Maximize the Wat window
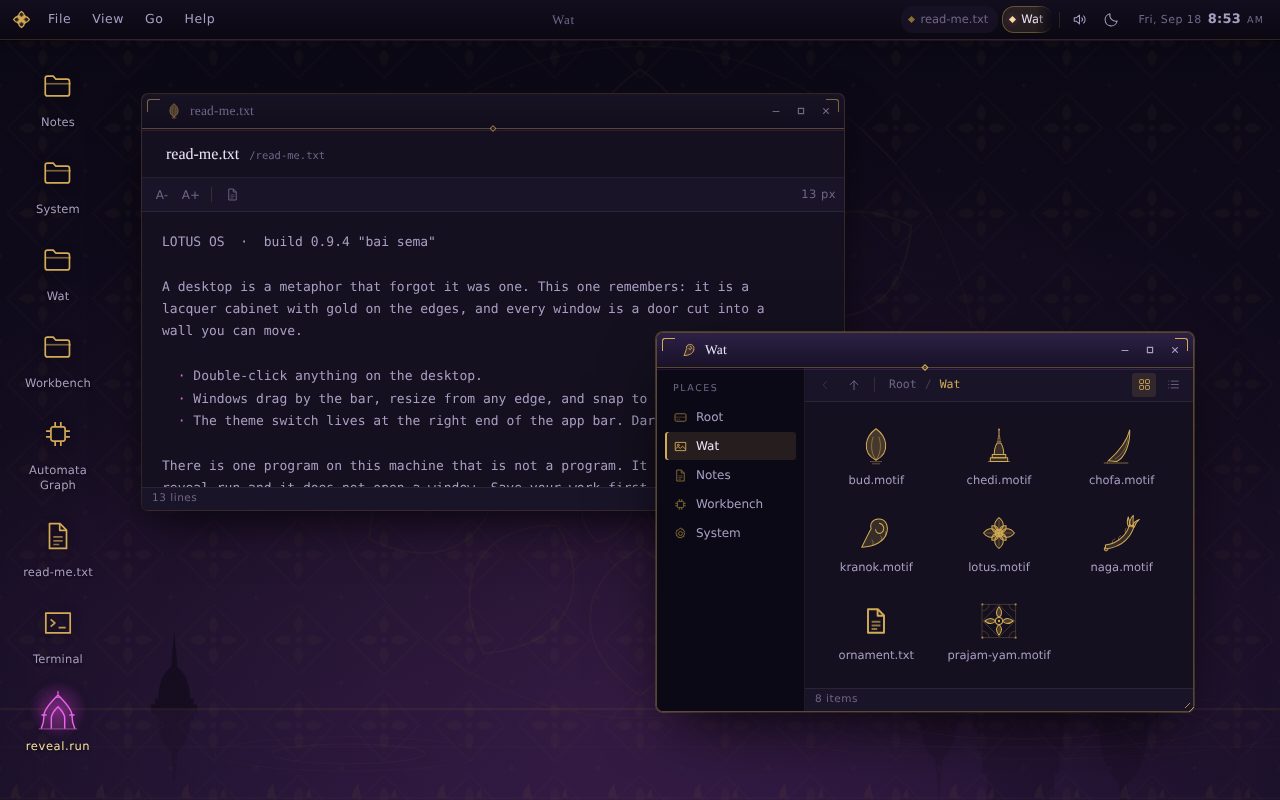 pyautogui.click(x=1150, y=350)
